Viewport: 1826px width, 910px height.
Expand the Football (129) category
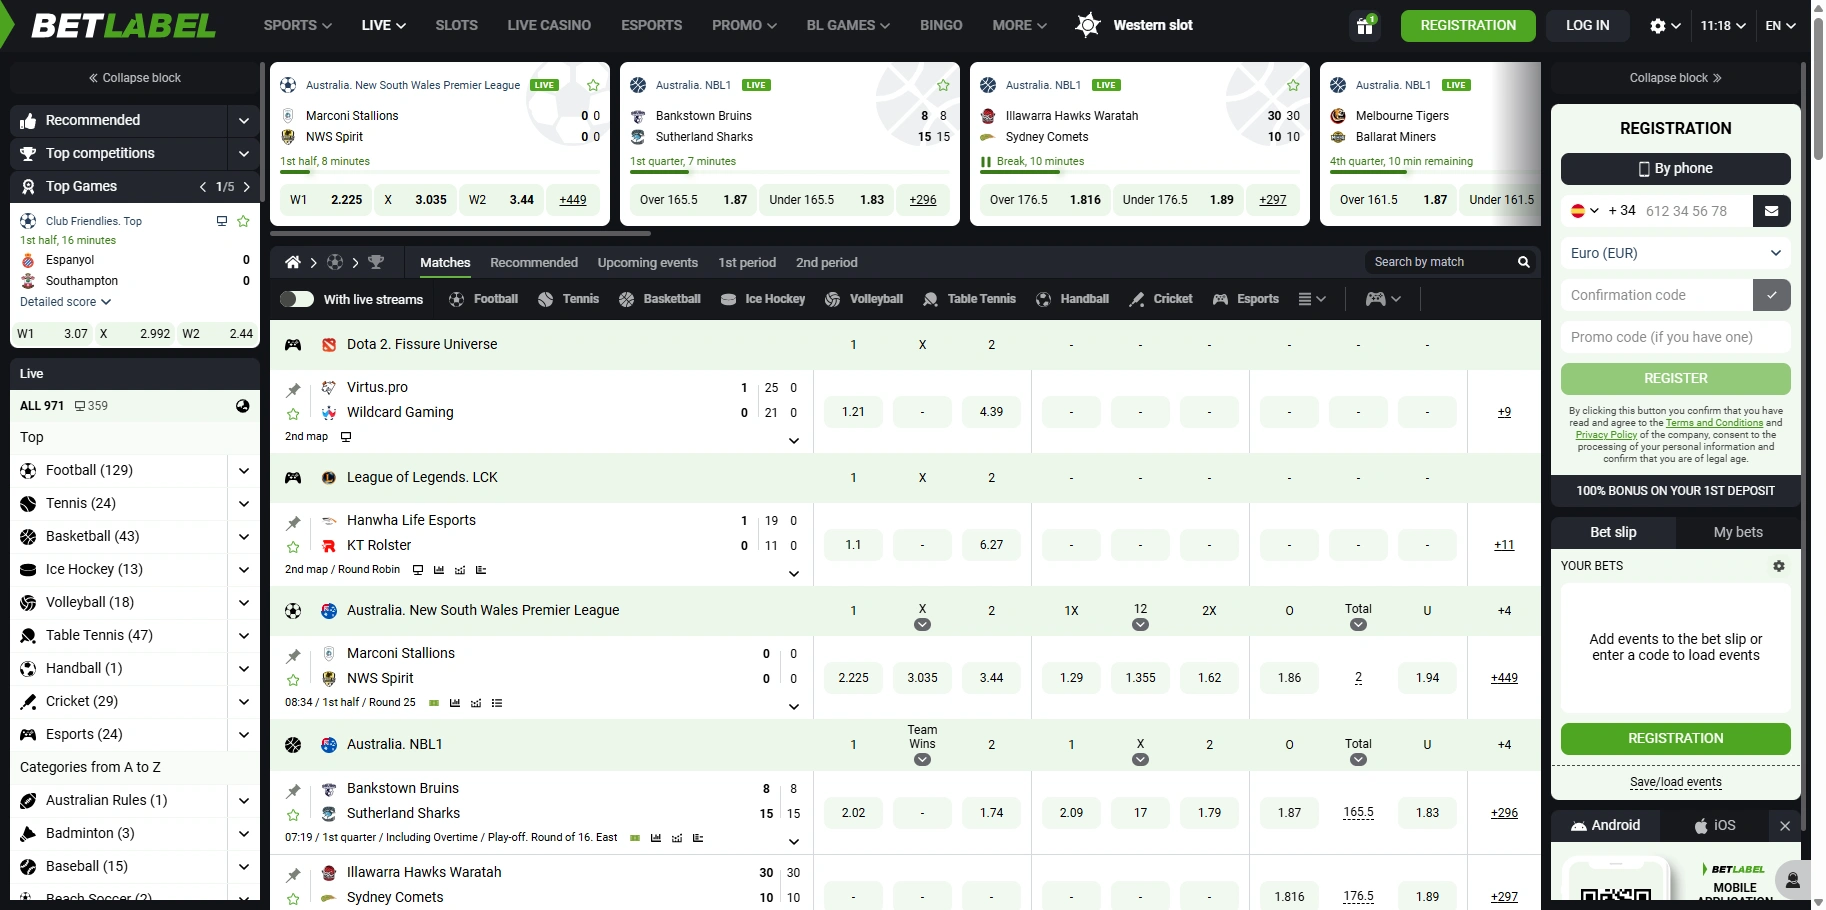(243, 470)
